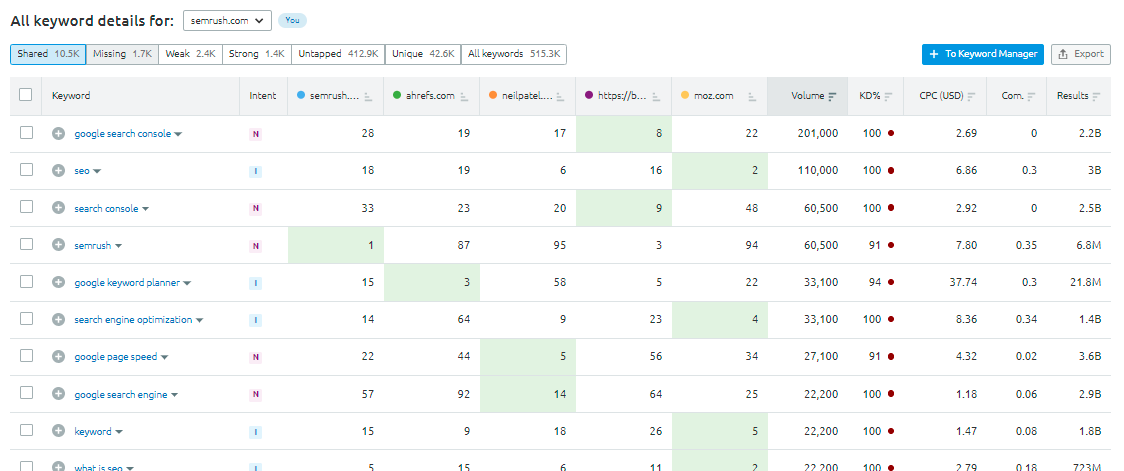Switch to the Untapped 412.9K tab
The width and height of the screenshot is (1124, 471).
[x=338, y=54]
